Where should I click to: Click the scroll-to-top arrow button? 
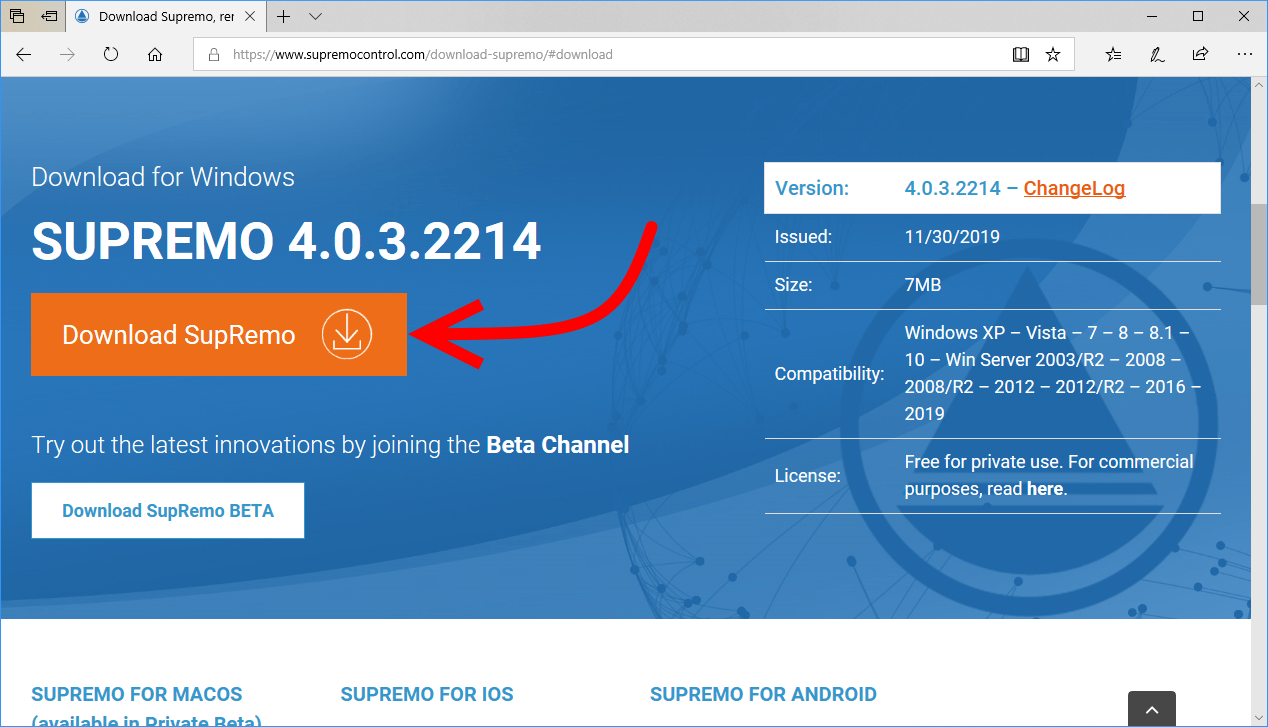click(1152, 709)
